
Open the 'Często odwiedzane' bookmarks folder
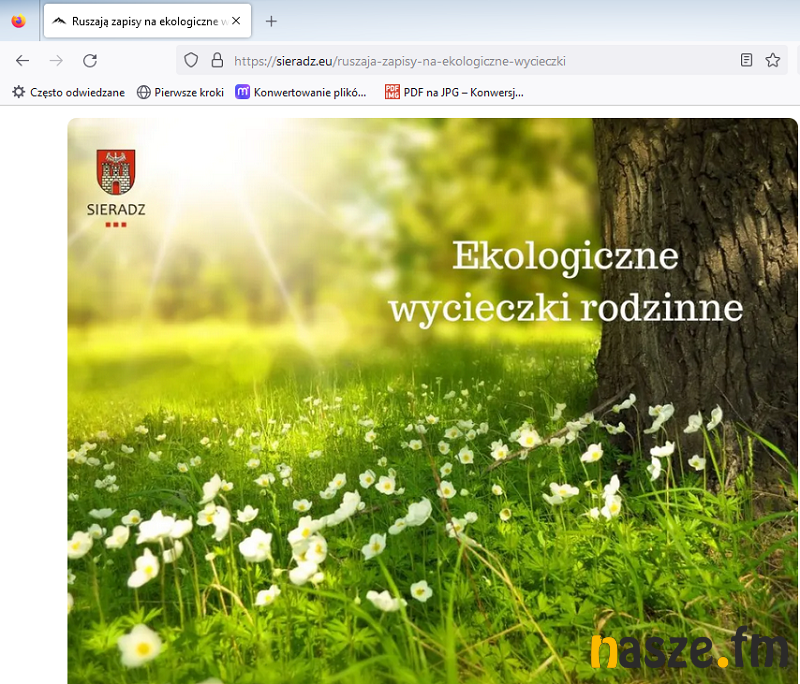[68, 92]
